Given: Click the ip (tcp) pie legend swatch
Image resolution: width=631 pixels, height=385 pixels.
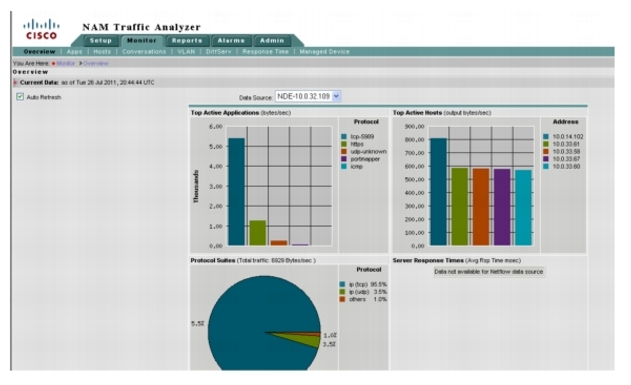Looking at the screenshot, I should (342, 284).
